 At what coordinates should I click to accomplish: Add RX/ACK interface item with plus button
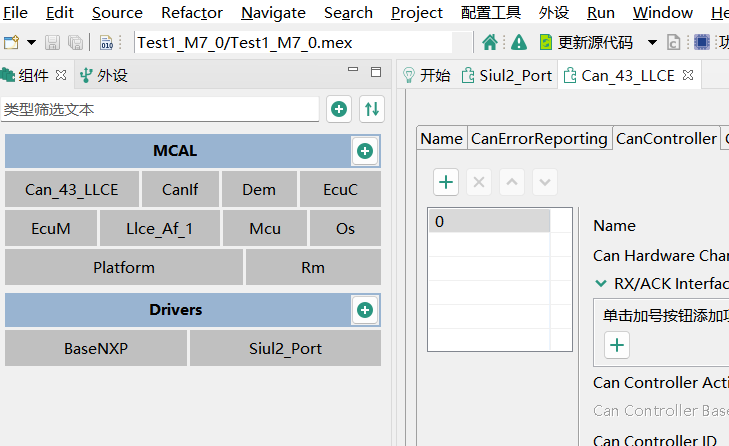tap(617, 345)
